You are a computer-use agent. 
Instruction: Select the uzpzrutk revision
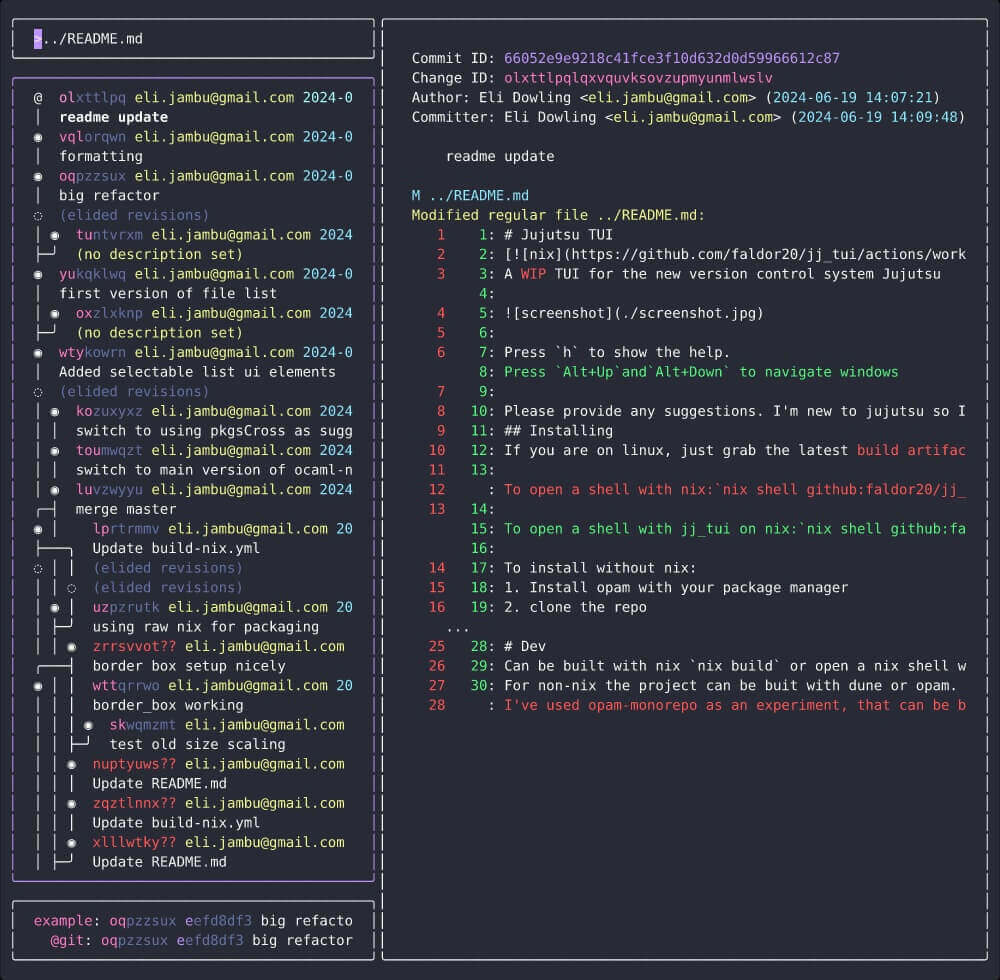(223, 607)
